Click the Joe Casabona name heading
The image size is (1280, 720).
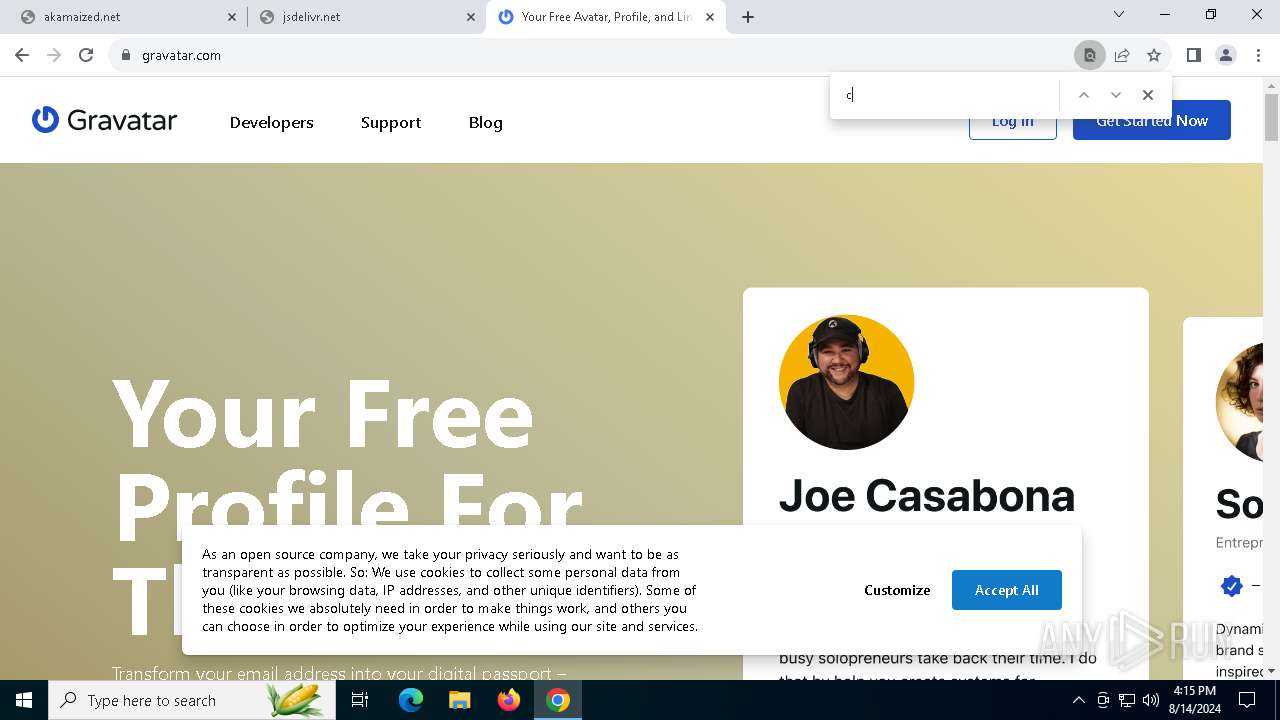tap(927, 496)
